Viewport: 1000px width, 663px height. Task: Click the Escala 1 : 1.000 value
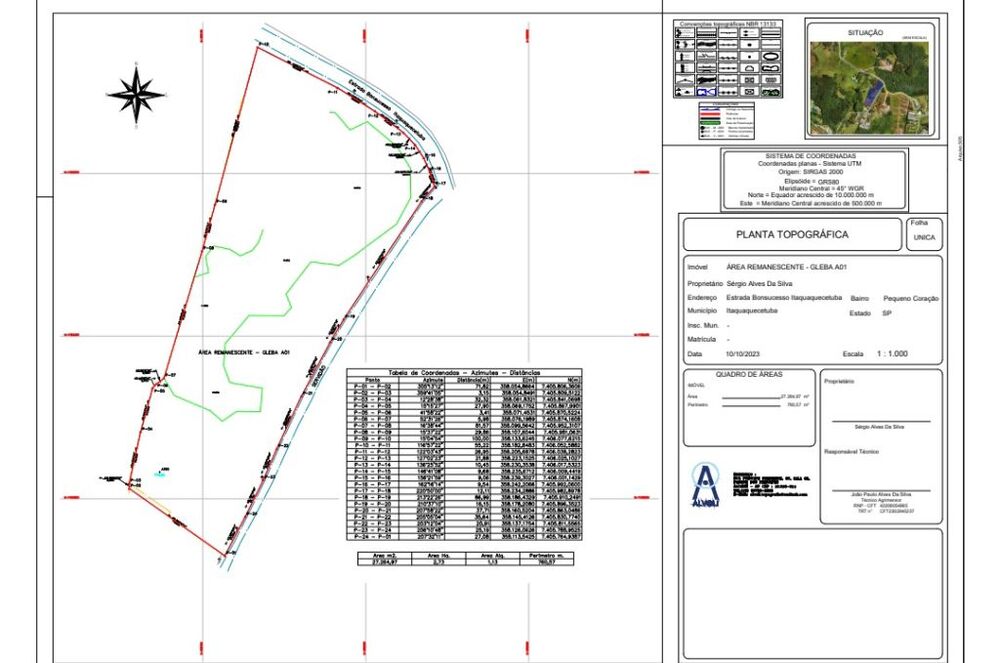click(x=892, y=354)
